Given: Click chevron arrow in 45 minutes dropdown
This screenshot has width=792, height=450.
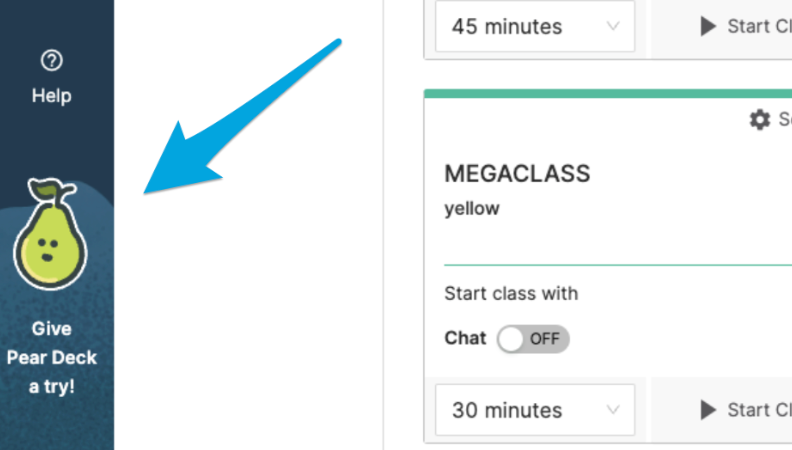Looking at the screenshot, I should click(x=613, y=27).
